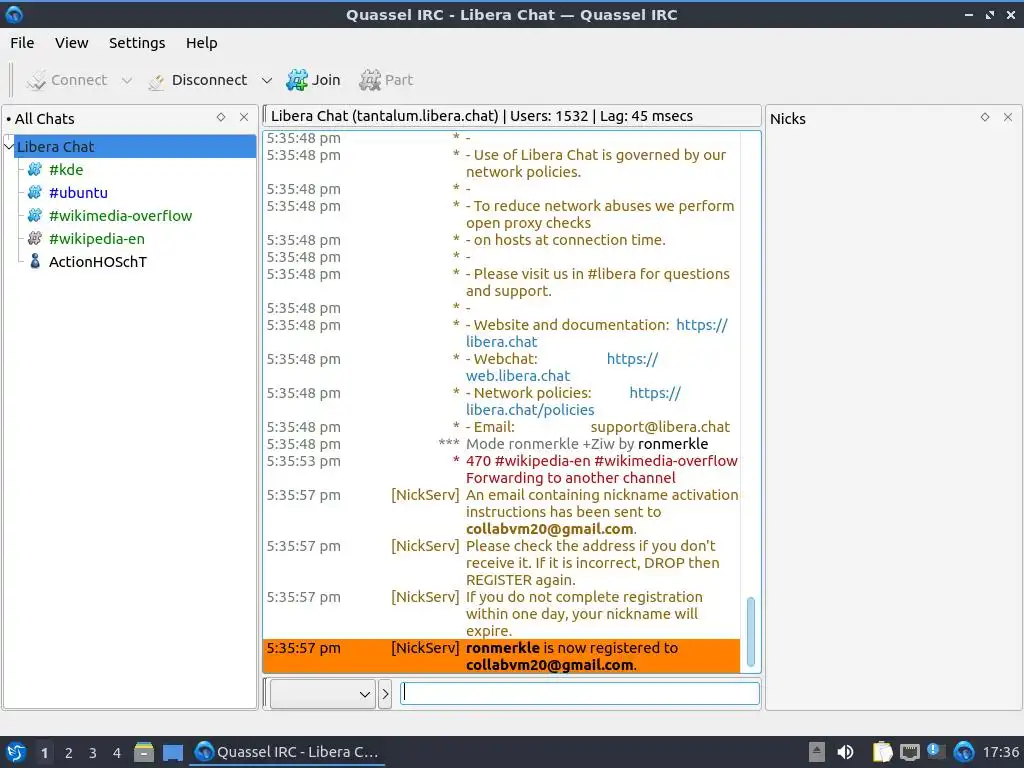Close the Nicks panel

[x=1008, y=118]
